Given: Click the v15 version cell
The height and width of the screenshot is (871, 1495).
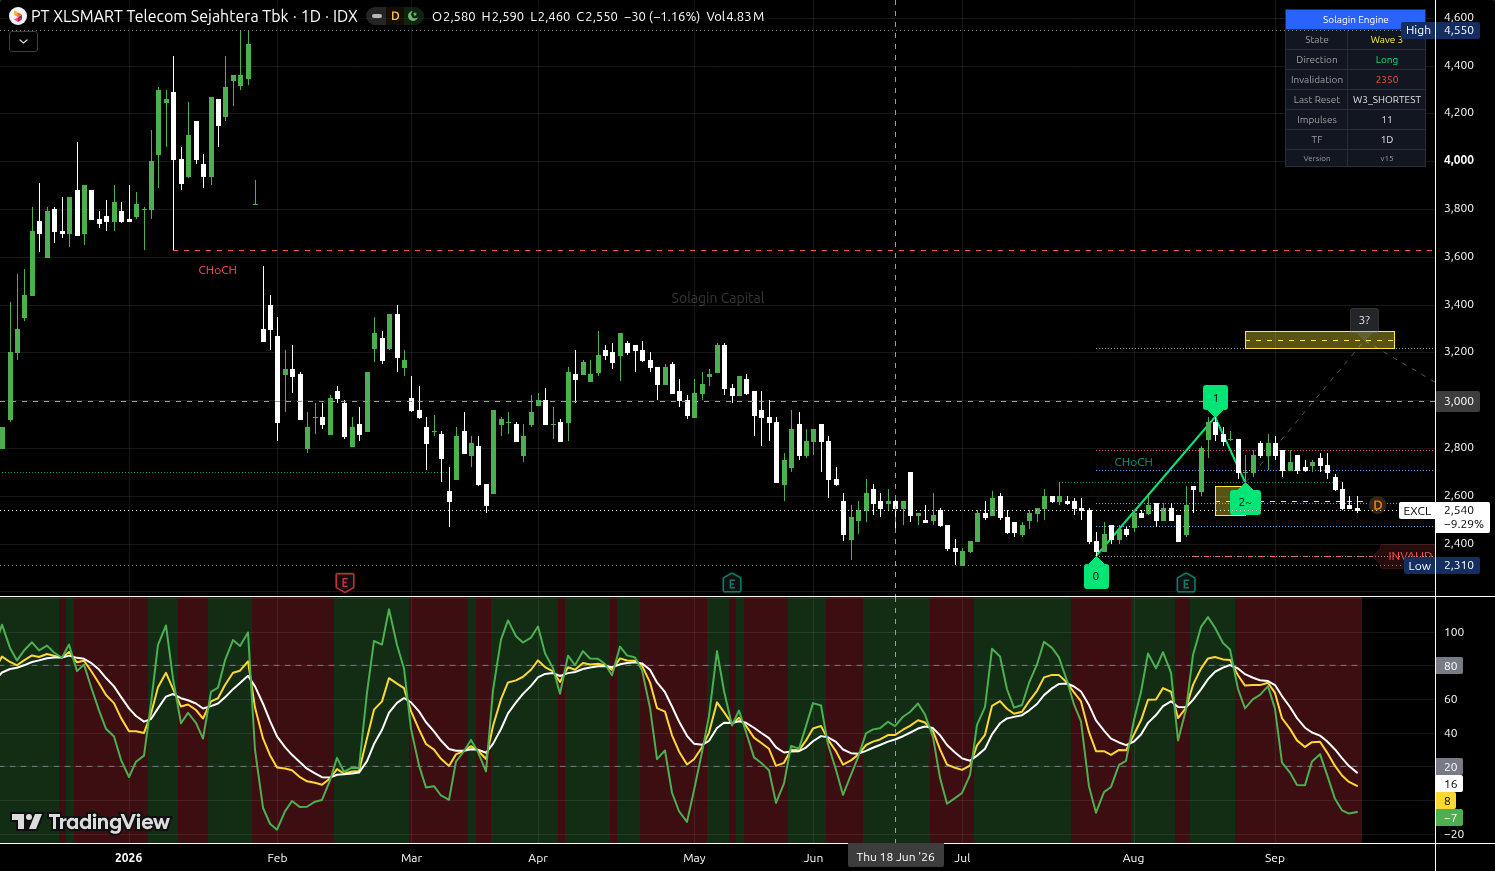Looking at the screenshot, I should pyautogui.click(x=1386, y=158).
